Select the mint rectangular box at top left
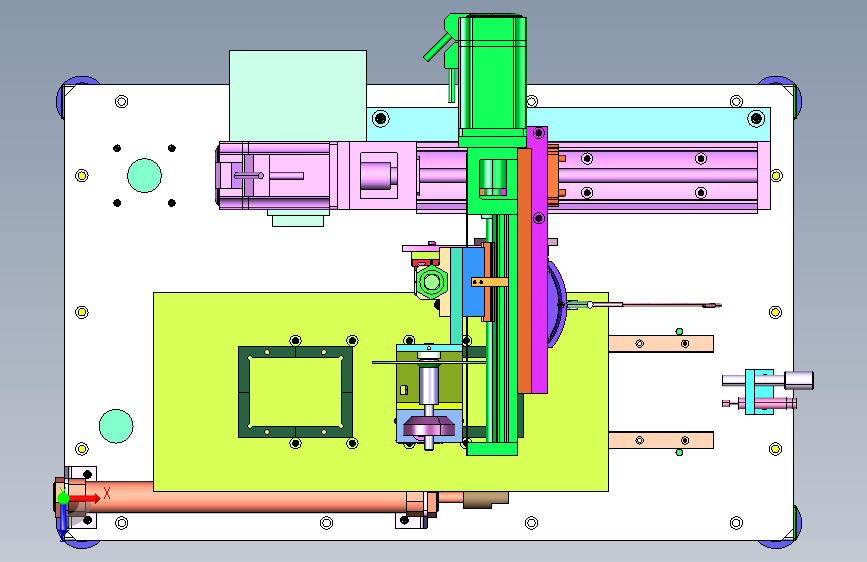Image resolution: width=867 pixels, height=562 pixels. pos(297,95)
